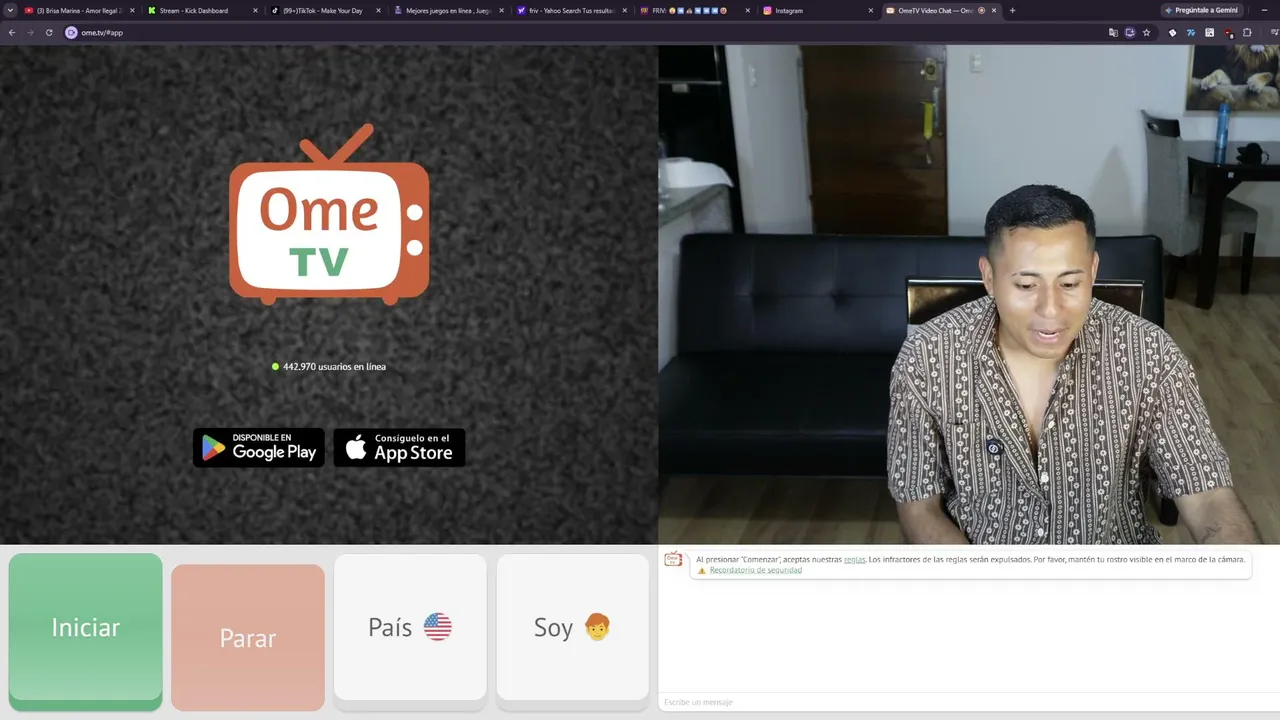Open the Google Play download badge

pyautogui.click(x=259, y=447)
